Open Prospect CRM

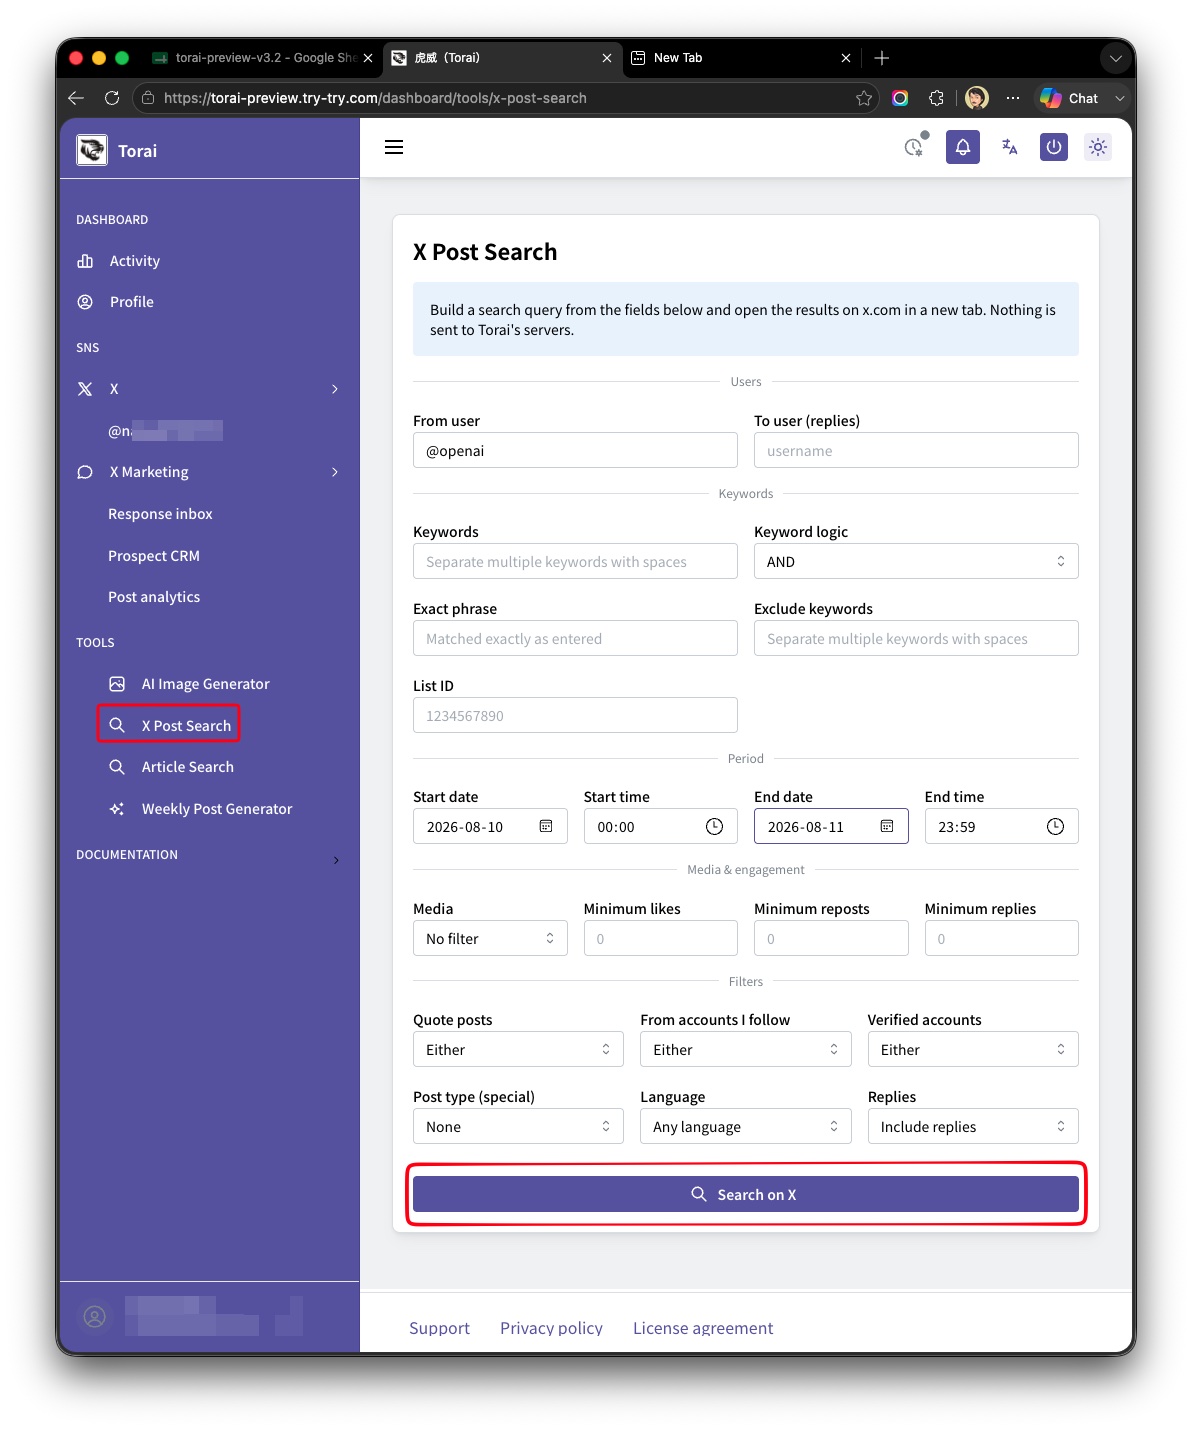click(x=154, y=556)
